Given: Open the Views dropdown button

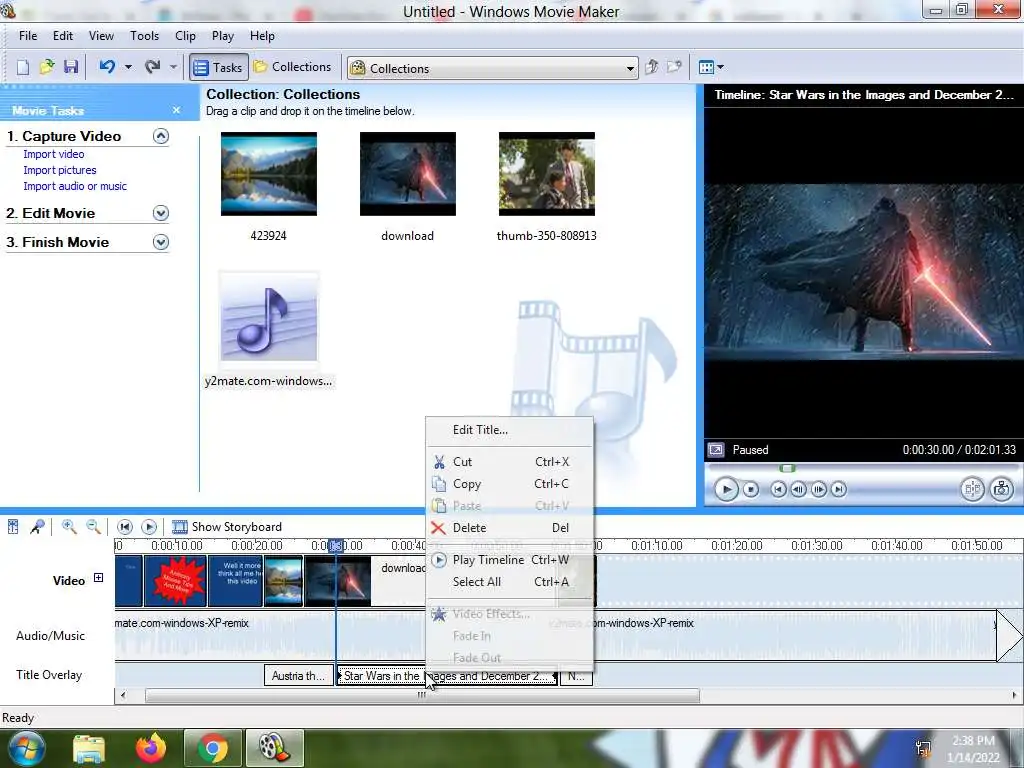Looking at the screenshot, I should tap(711, 67).
